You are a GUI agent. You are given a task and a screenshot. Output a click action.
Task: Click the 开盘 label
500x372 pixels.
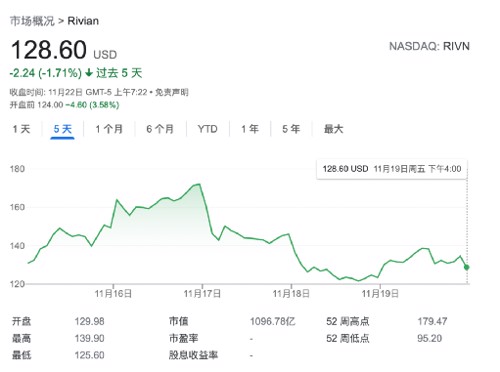21,321
